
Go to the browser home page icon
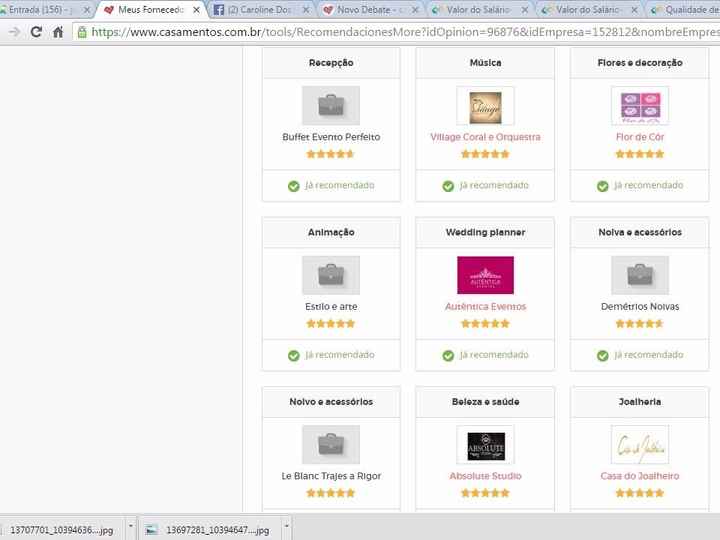click(x=58, y=32)
